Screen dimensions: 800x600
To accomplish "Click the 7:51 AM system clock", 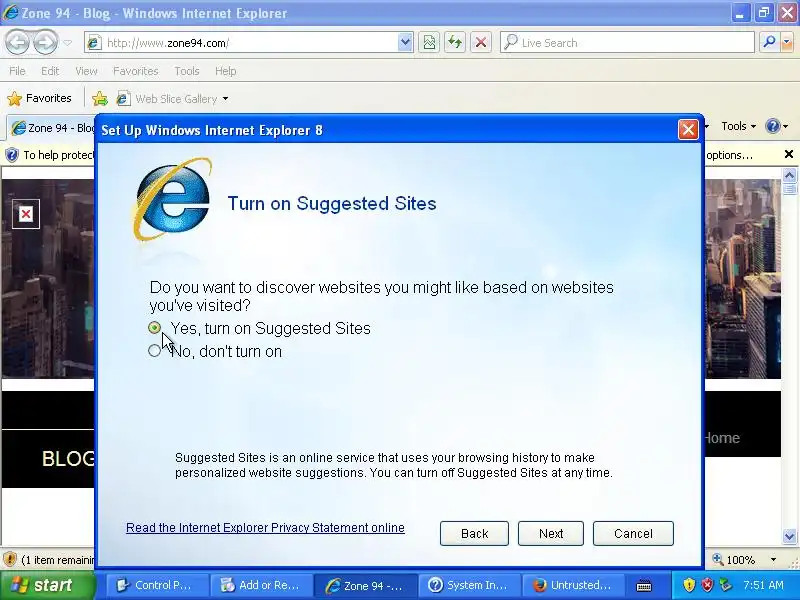I will coord(763,585).
